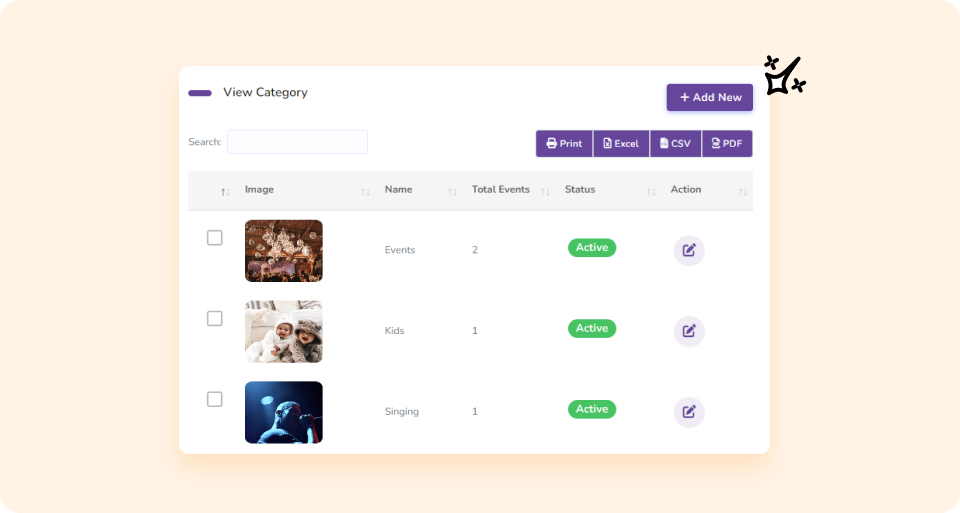
Task: Click the edit icon for Kids row
Action: pyautogui.click(x=689, y=331)
